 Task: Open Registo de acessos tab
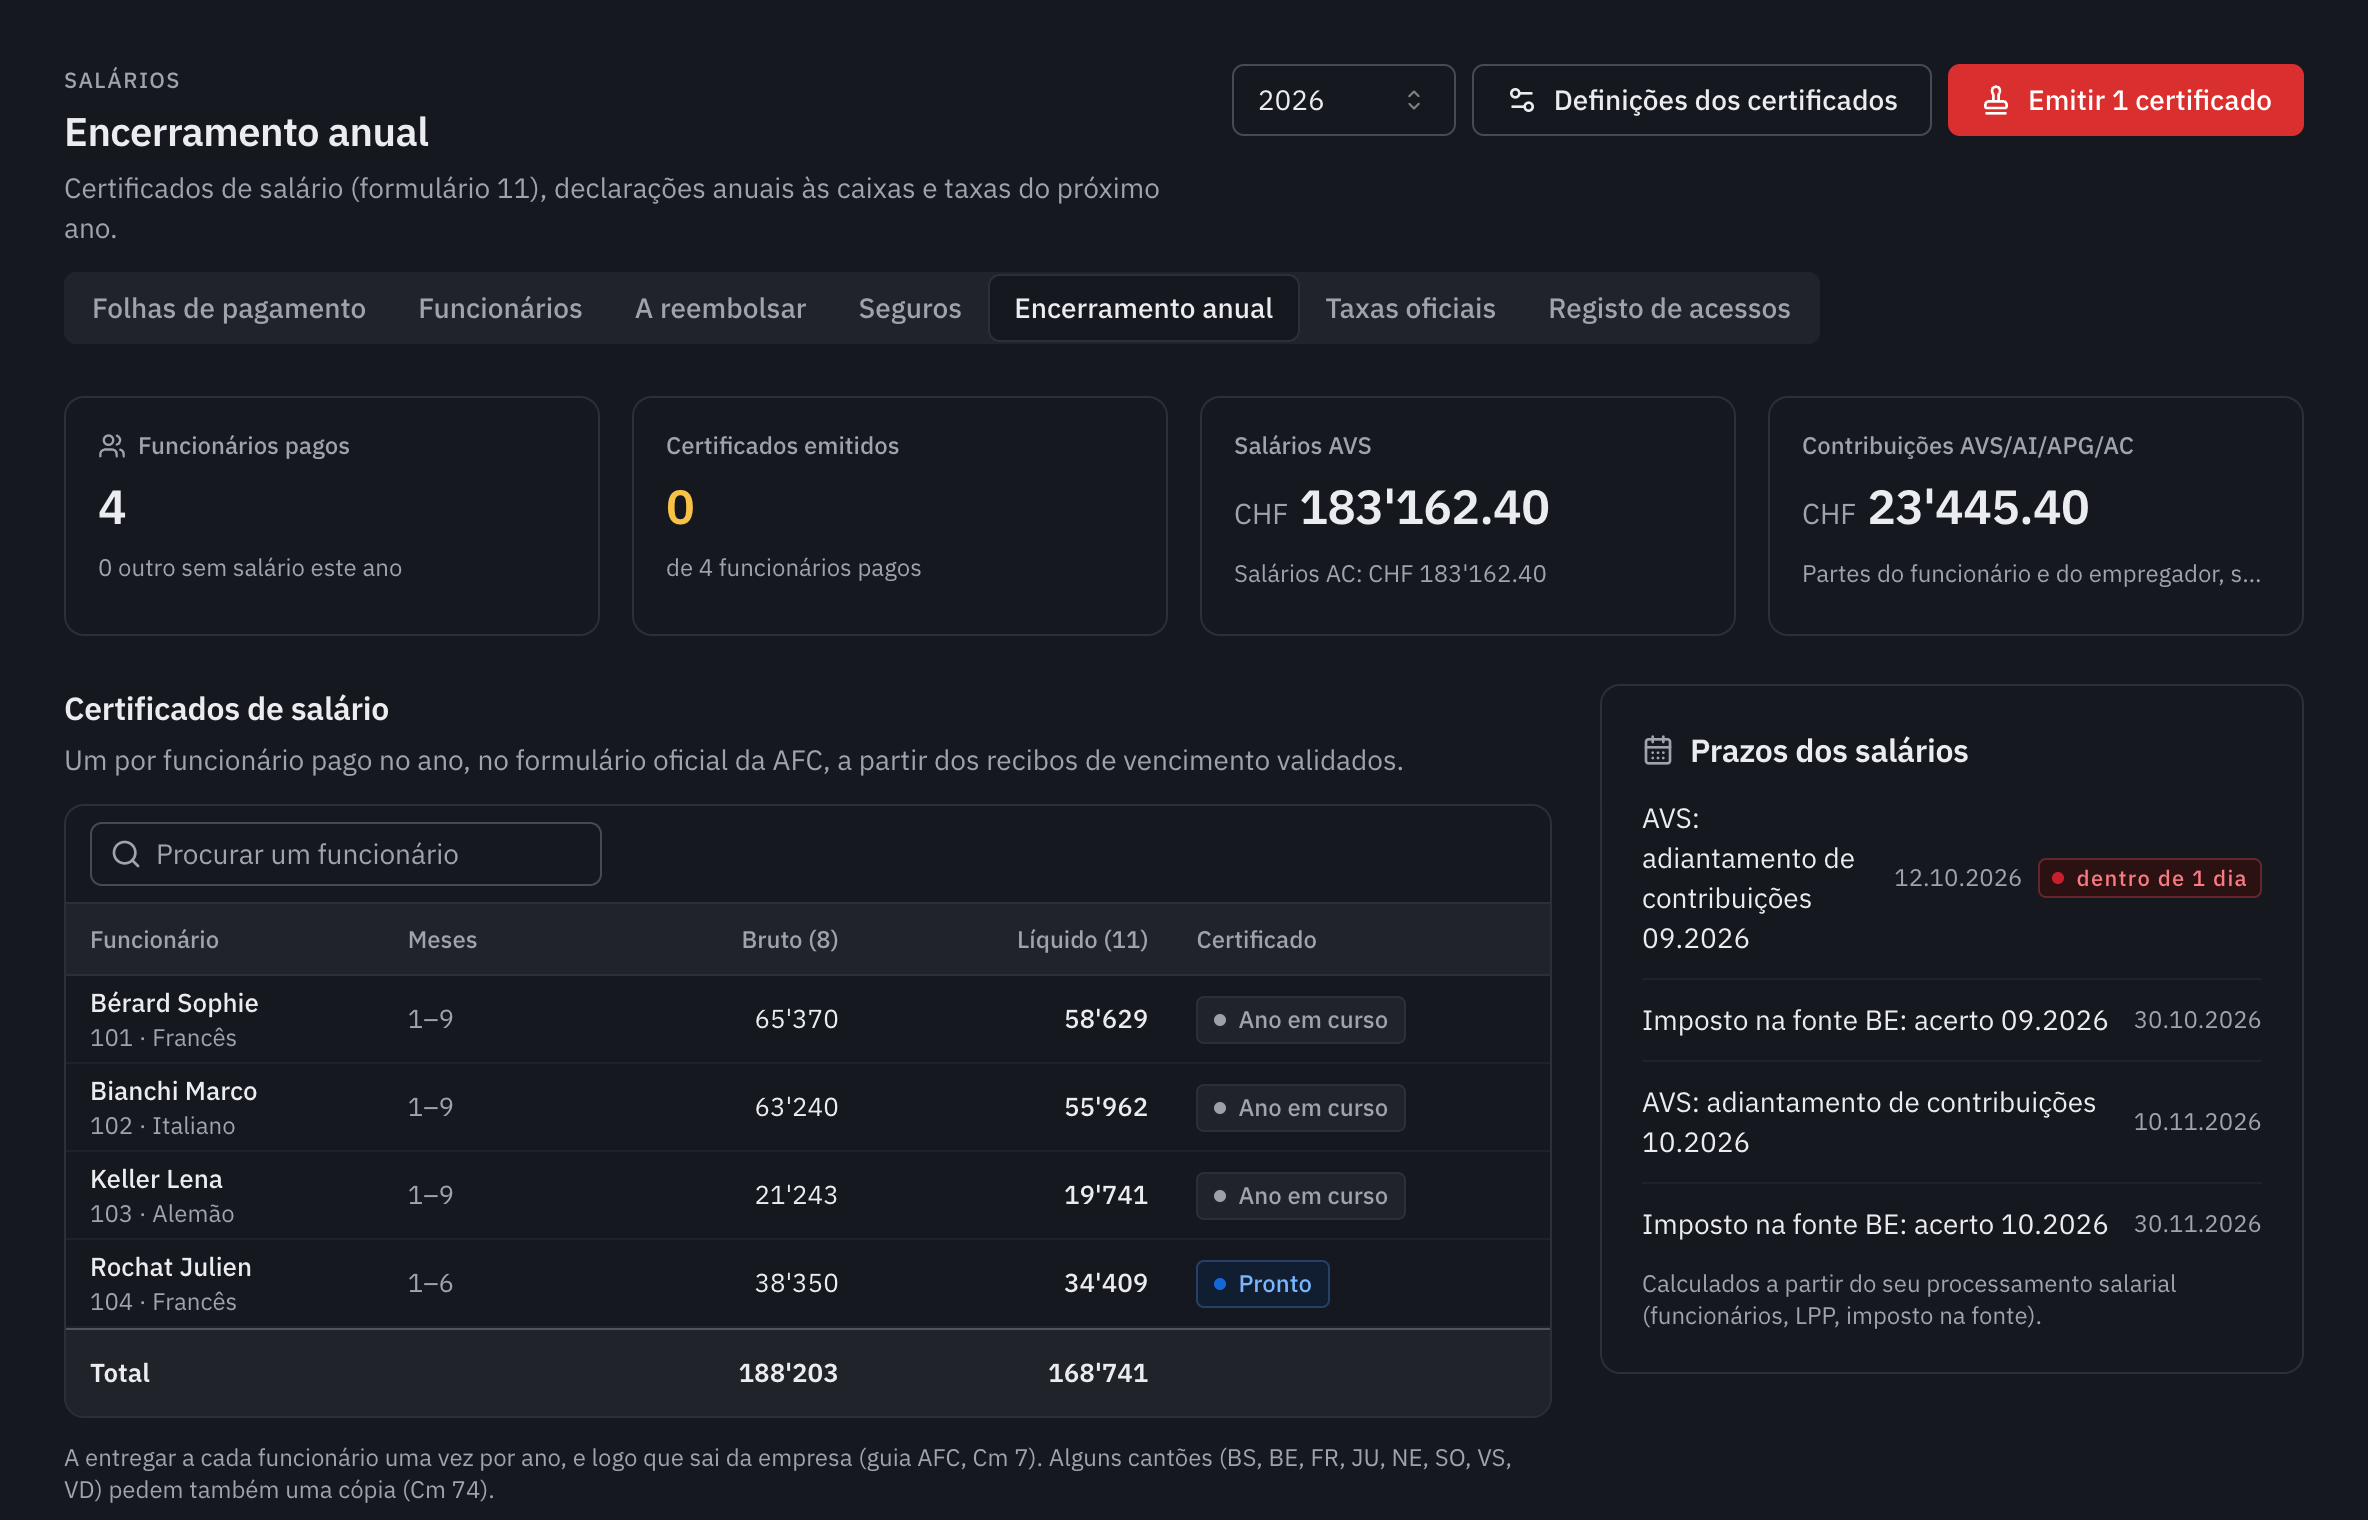click(1669, 308)
